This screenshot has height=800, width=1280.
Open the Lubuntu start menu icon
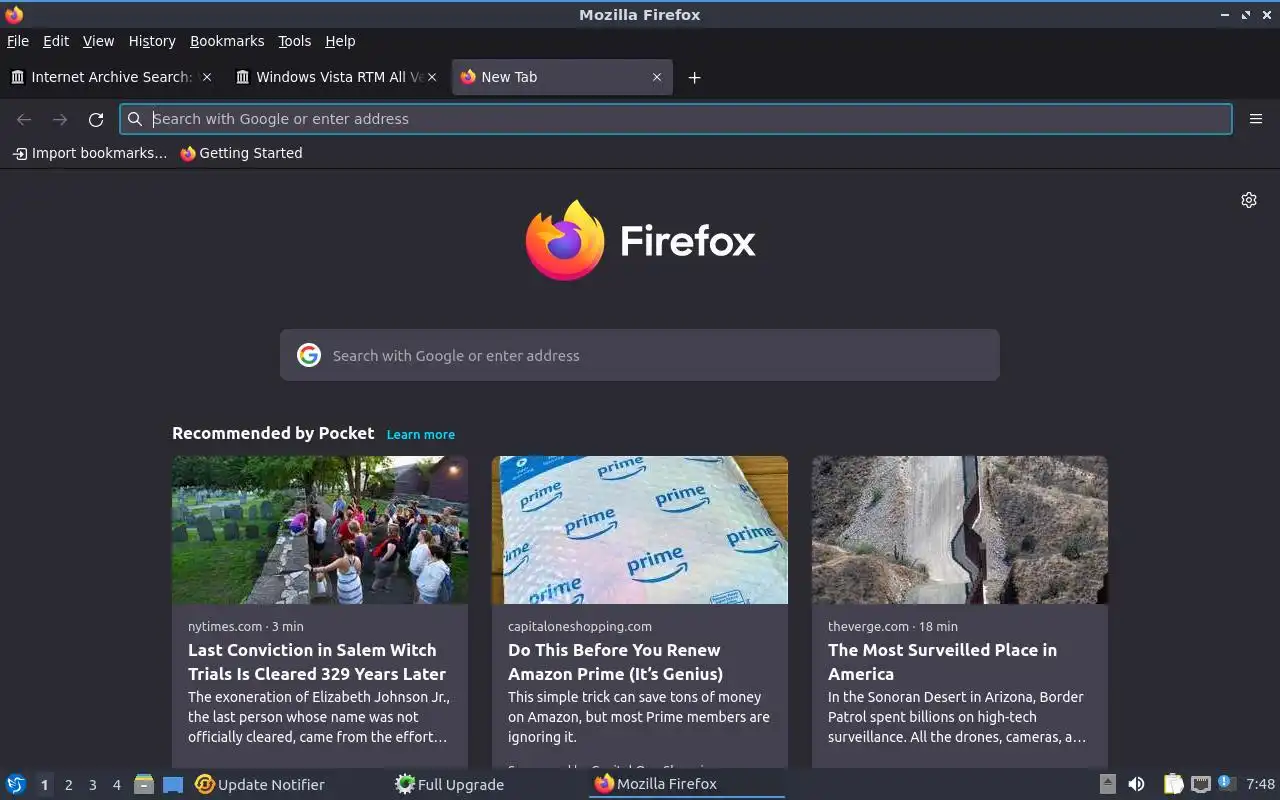pos(16,784)
